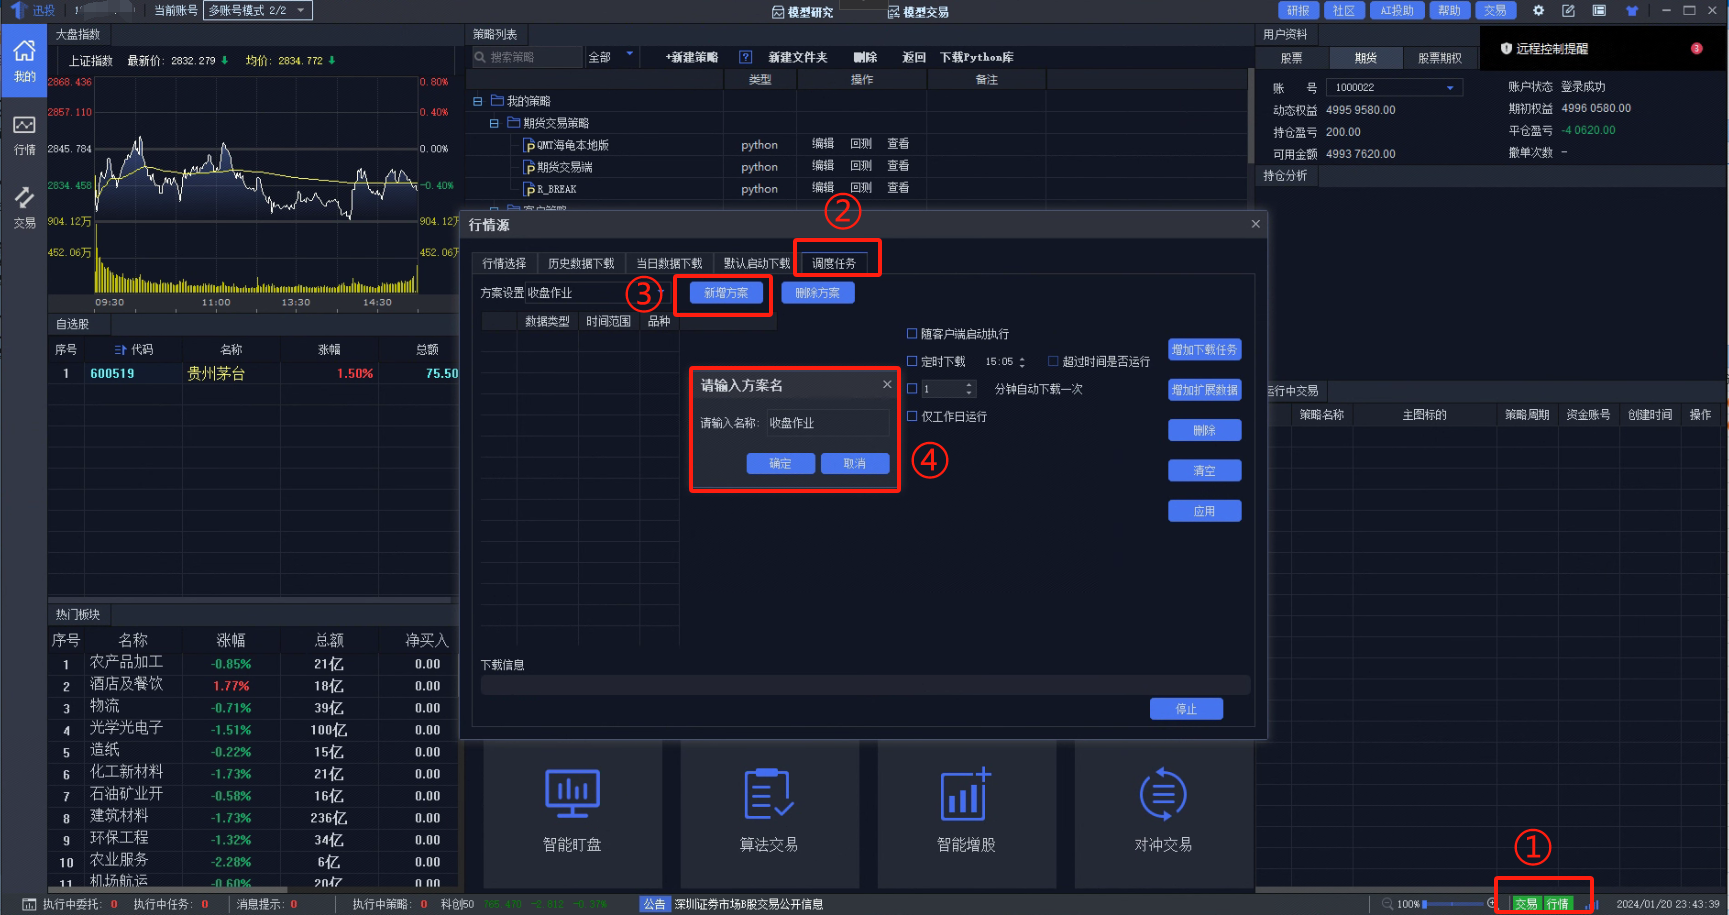Switch to the 历史数据下载 tab

pyautogui.click(x=581, y=263)
